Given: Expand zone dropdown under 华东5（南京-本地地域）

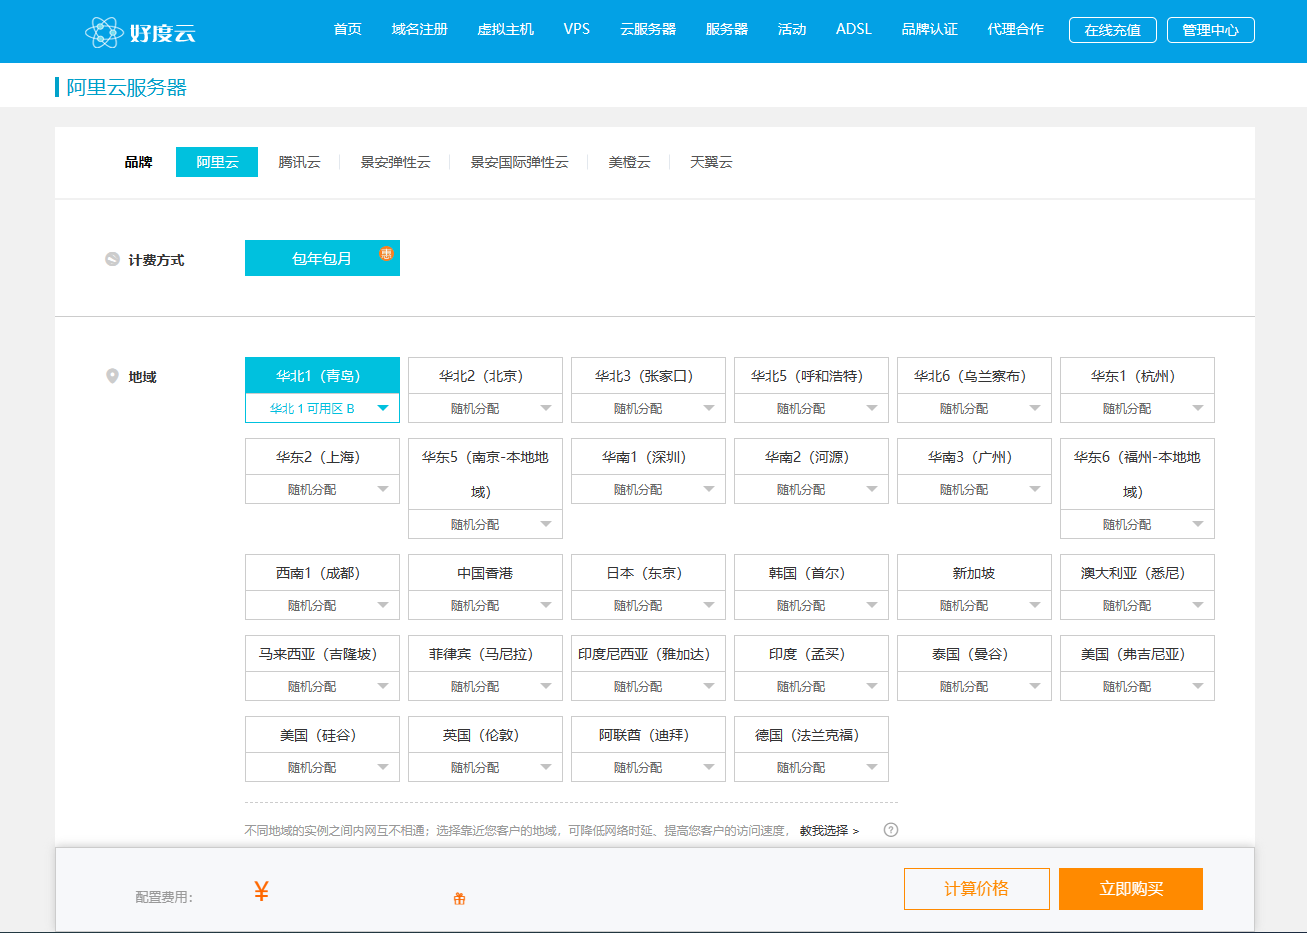Looking at the screenshot, I should click(485, 524).
